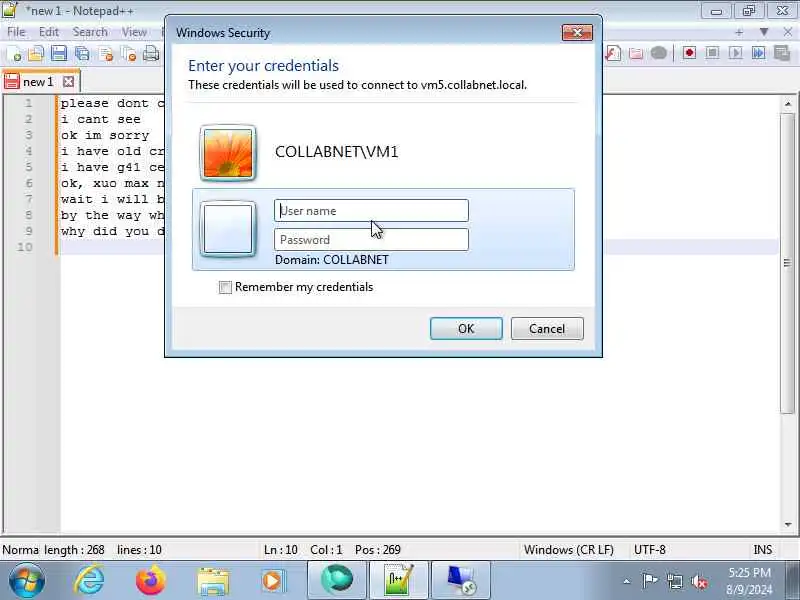Click the editor vertical scrollbar thumb

[787, 263]
